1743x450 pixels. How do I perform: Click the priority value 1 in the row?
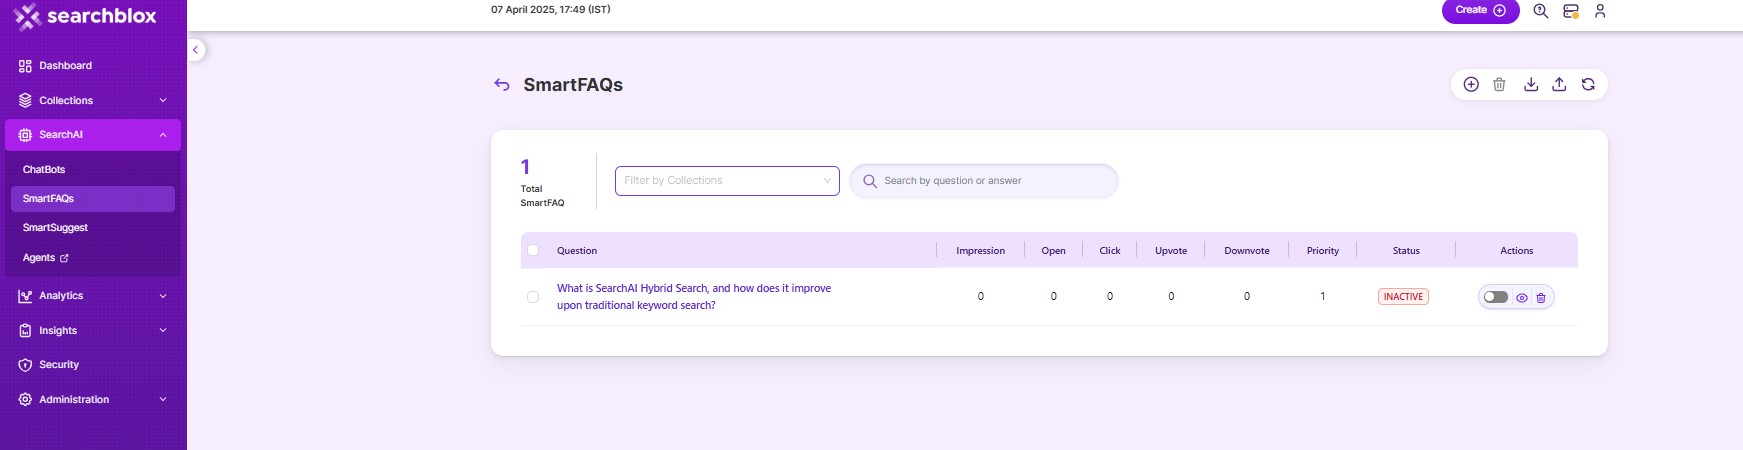tap(1323, 297)
